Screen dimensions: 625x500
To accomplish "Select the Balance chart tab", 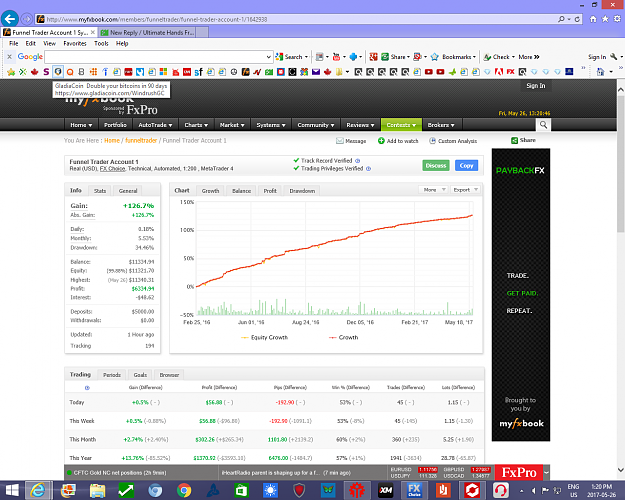I will (242, 191).
